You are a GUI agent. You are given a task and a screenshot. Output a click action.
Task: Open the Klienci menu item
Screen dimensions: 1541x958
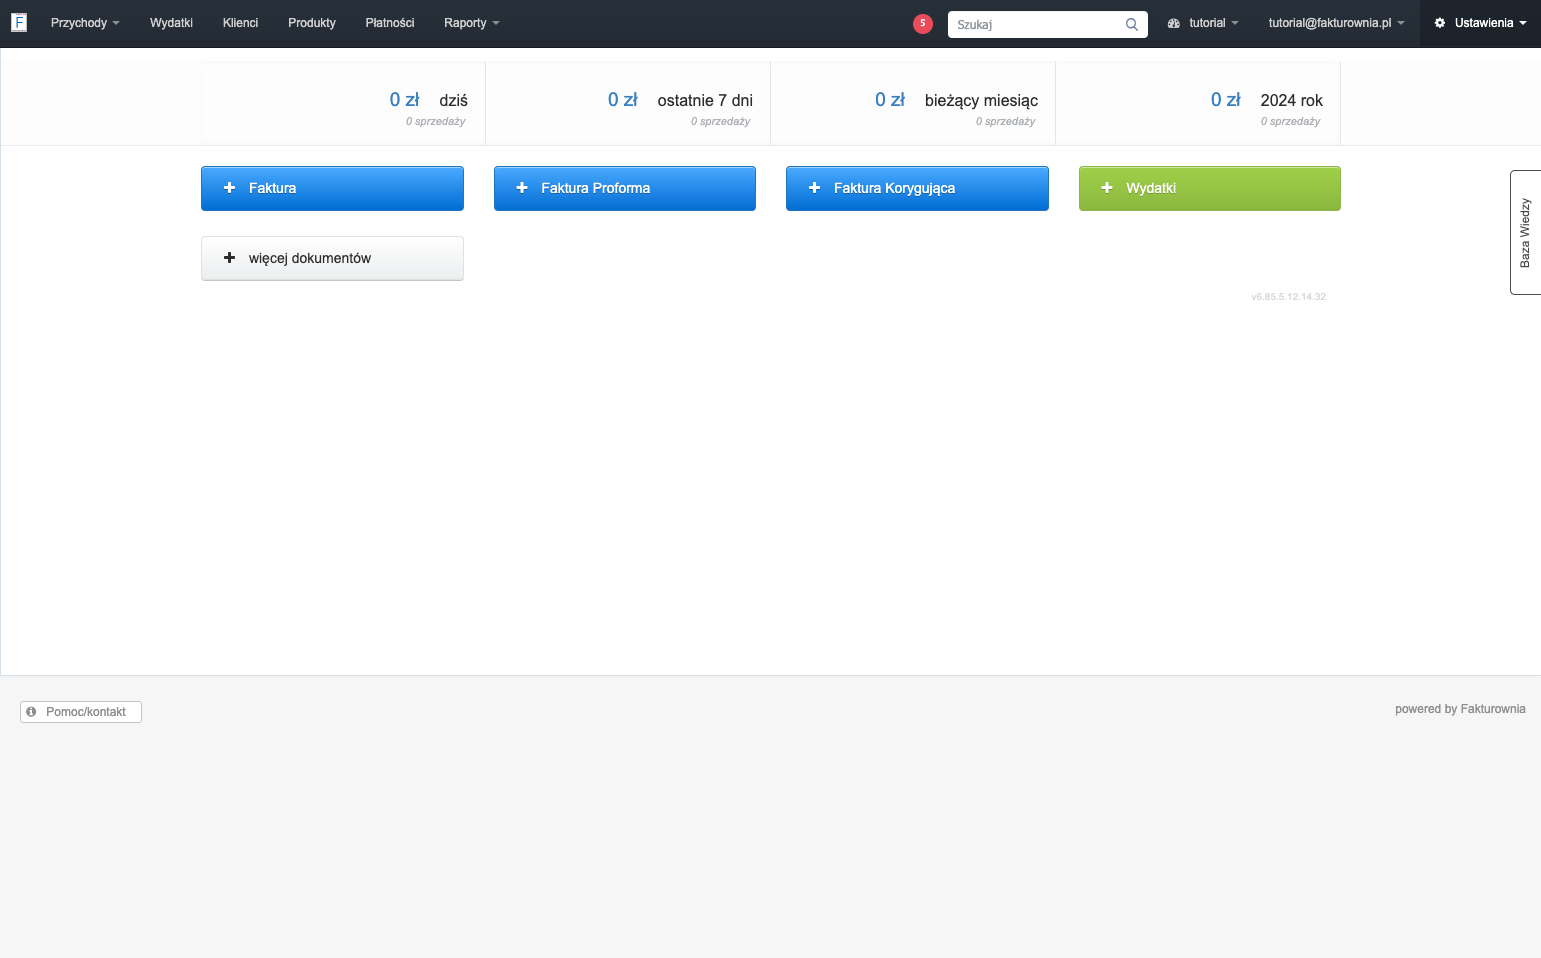pyautogui.click(x=240, y=23)
